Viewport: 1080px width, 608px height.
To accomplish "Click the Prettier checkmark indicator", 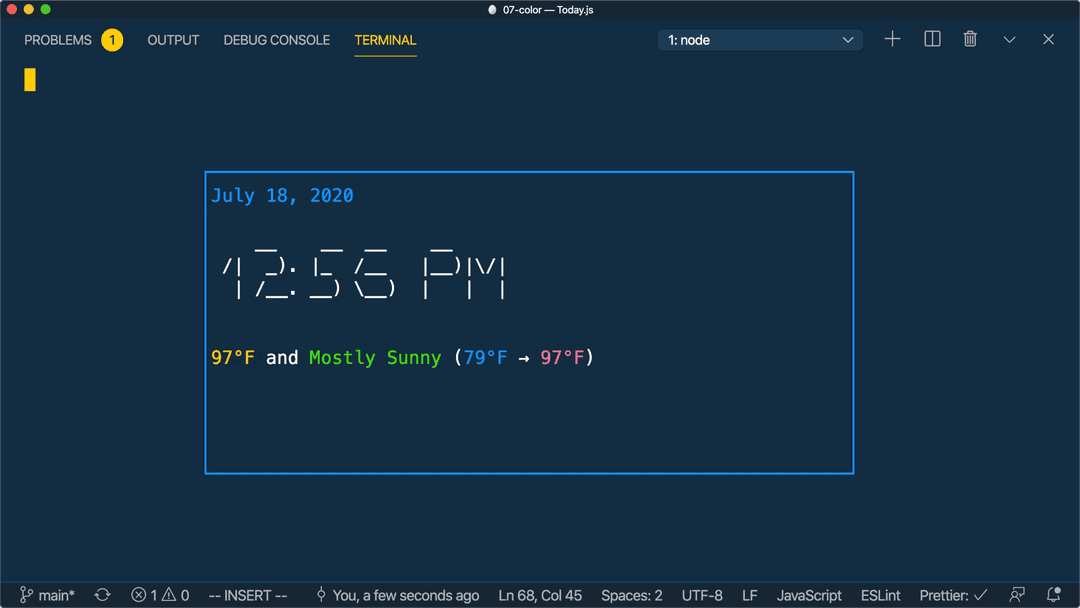I will point(951,594).
